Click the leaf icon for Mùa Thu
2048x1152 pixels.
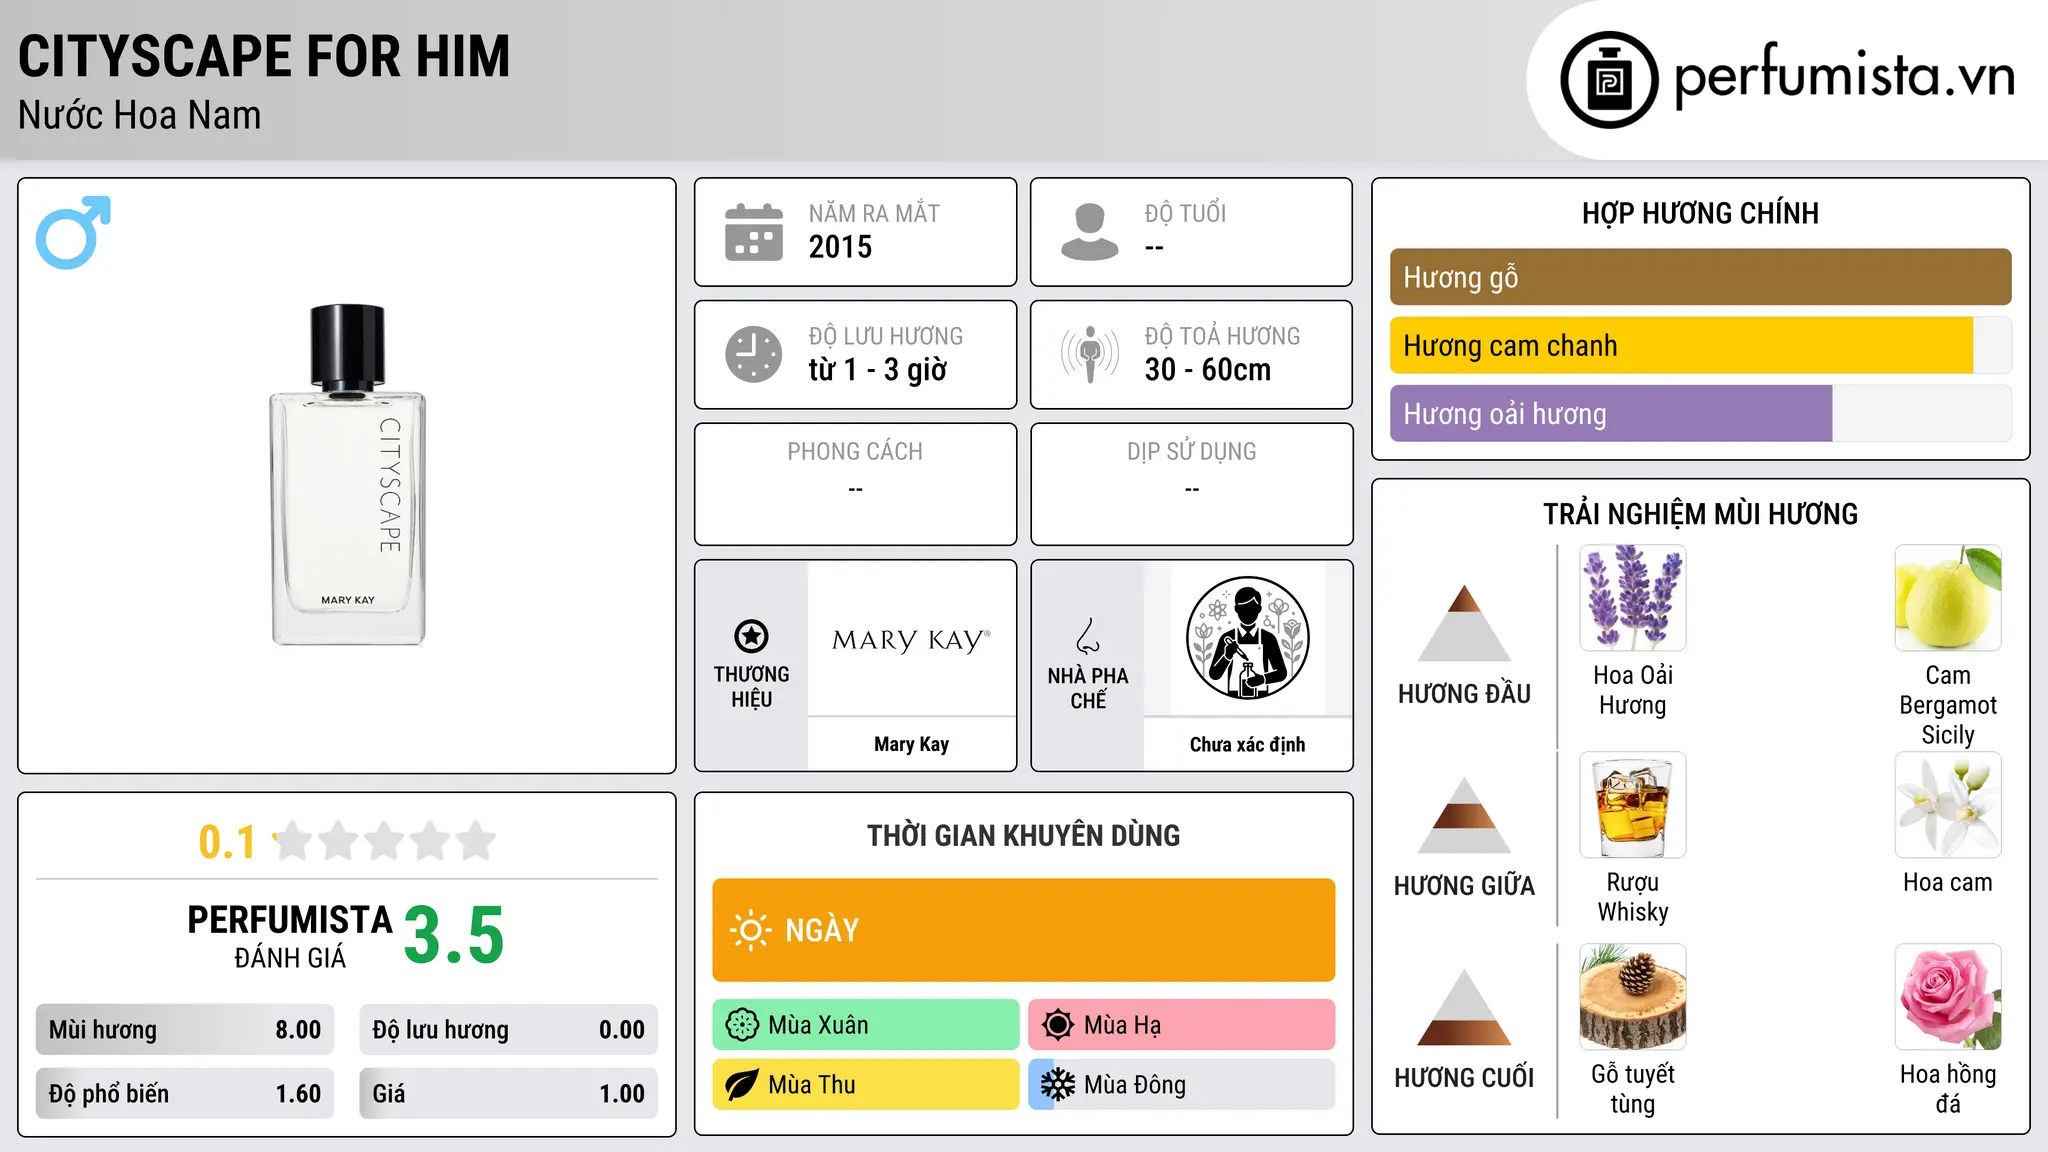[742, 1085]
